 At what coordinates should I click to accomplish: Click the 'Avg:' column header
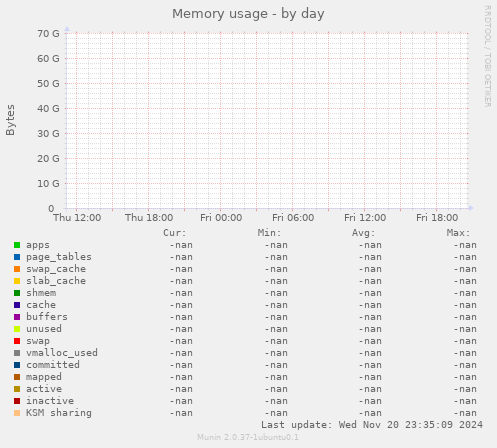coord(364,233)
